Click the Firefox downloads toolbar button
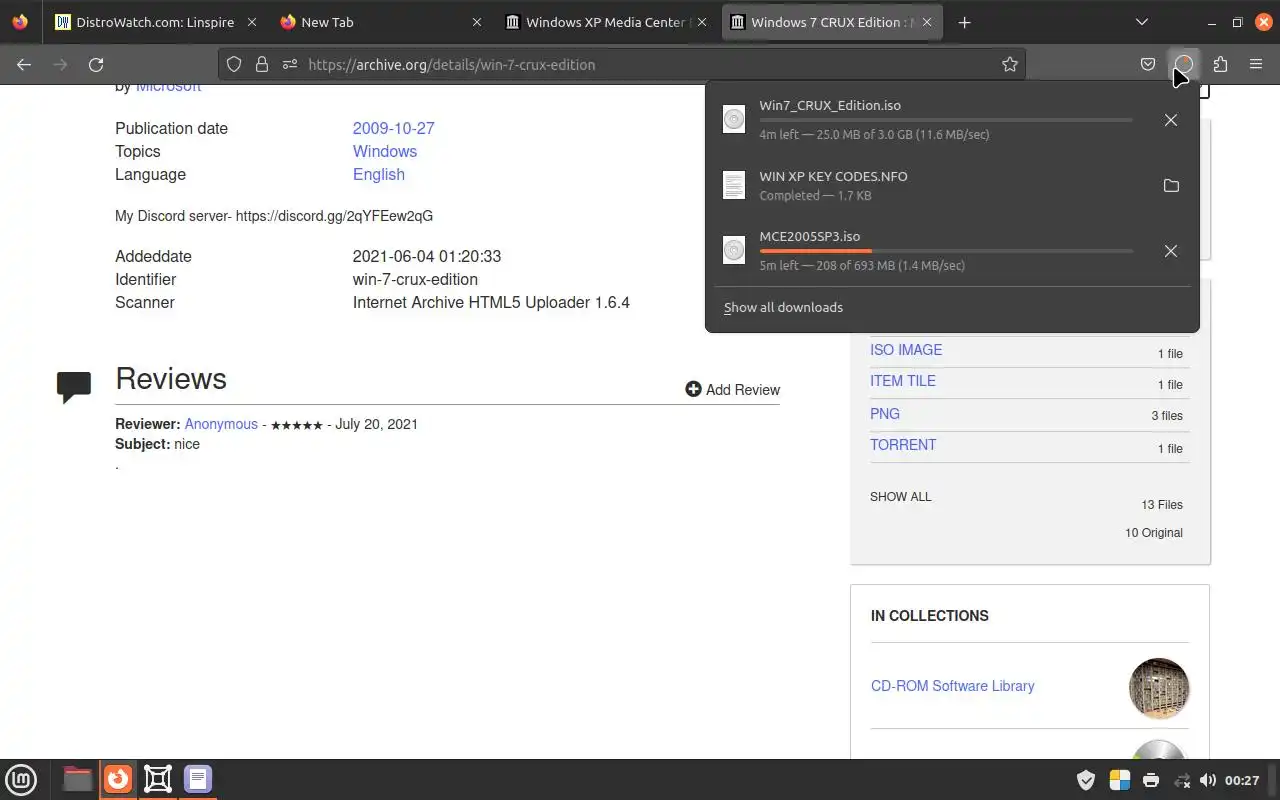 point(1184,64)
